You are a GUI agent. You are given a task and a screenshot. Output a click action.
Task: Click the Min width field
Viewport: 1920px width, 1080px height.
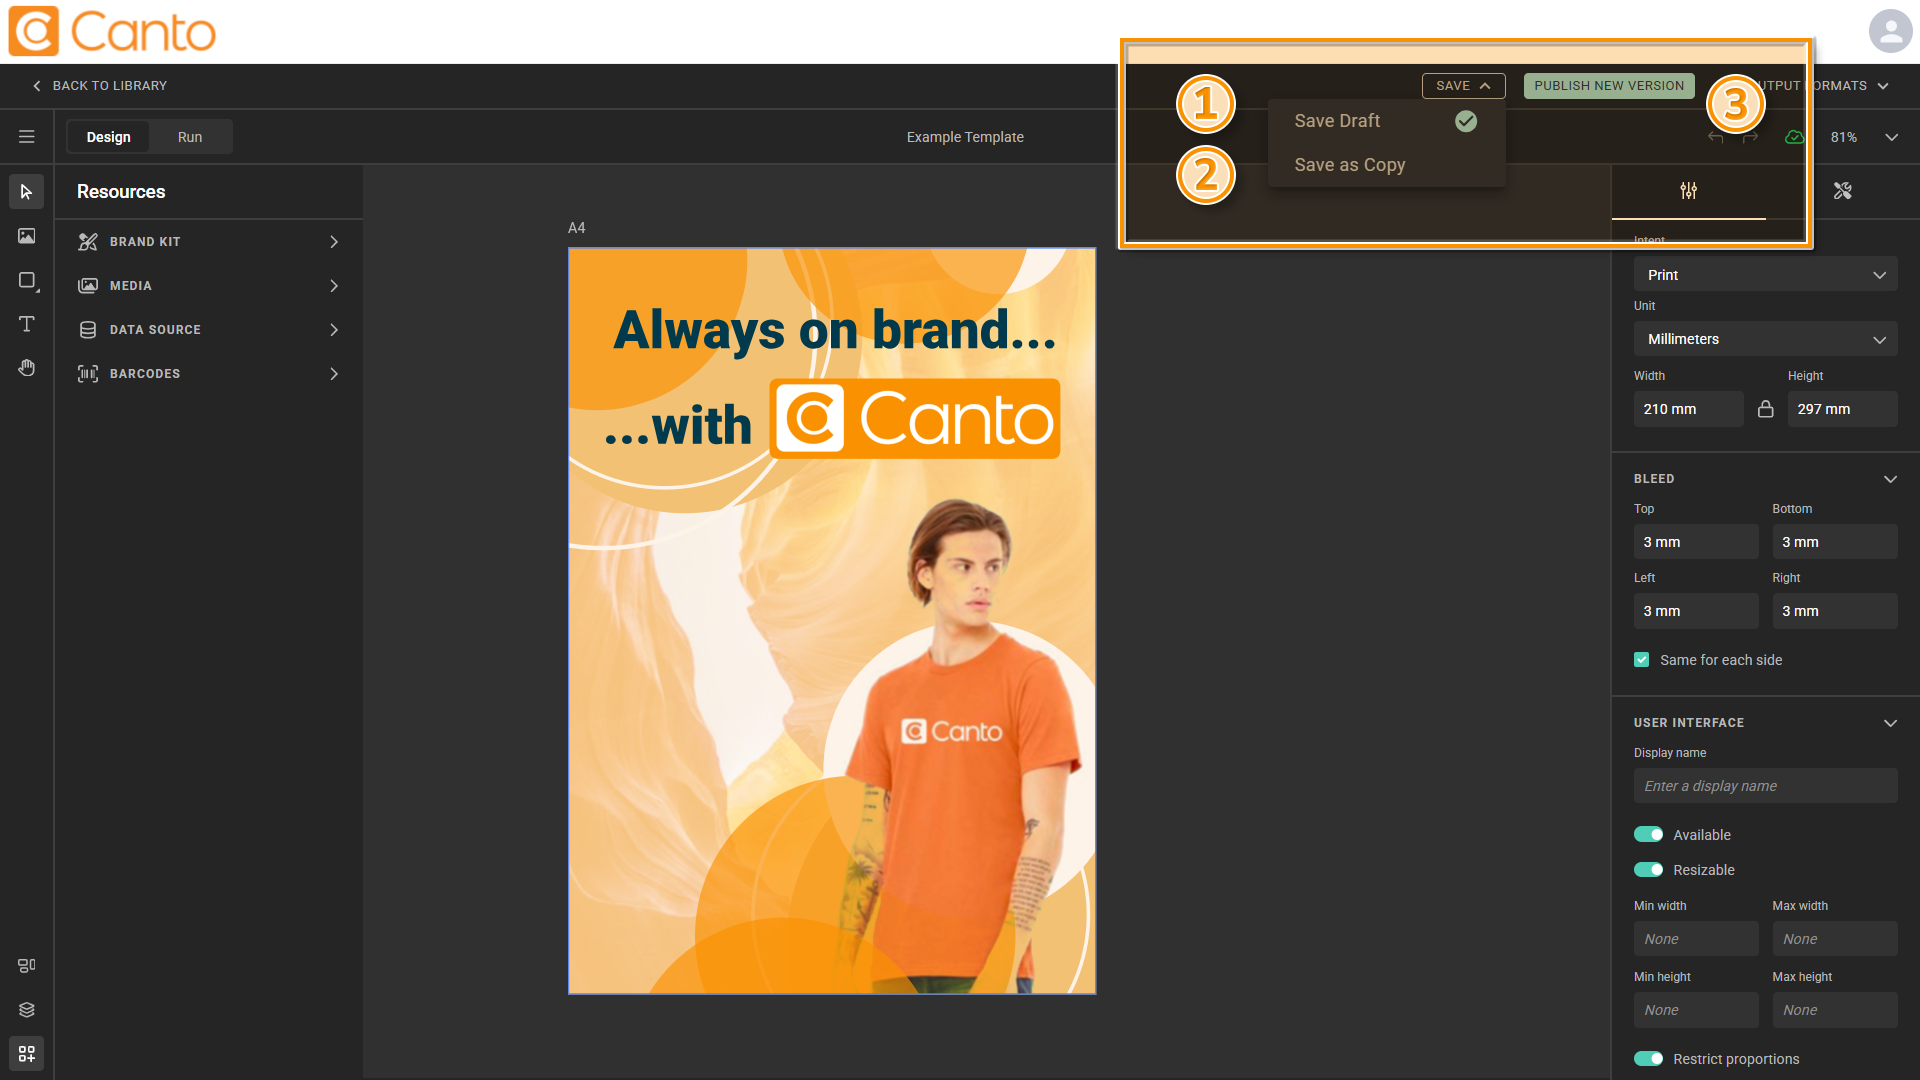pyautogui.click(x=1696, y=939)
